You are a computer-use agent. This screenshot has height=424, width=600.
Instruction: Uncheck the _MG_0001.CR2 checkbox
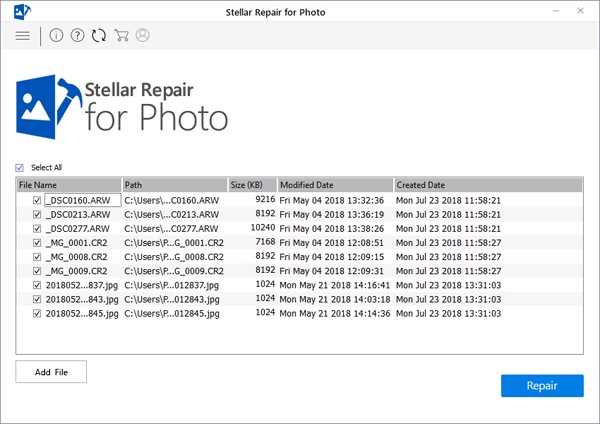tap(37, 243)
